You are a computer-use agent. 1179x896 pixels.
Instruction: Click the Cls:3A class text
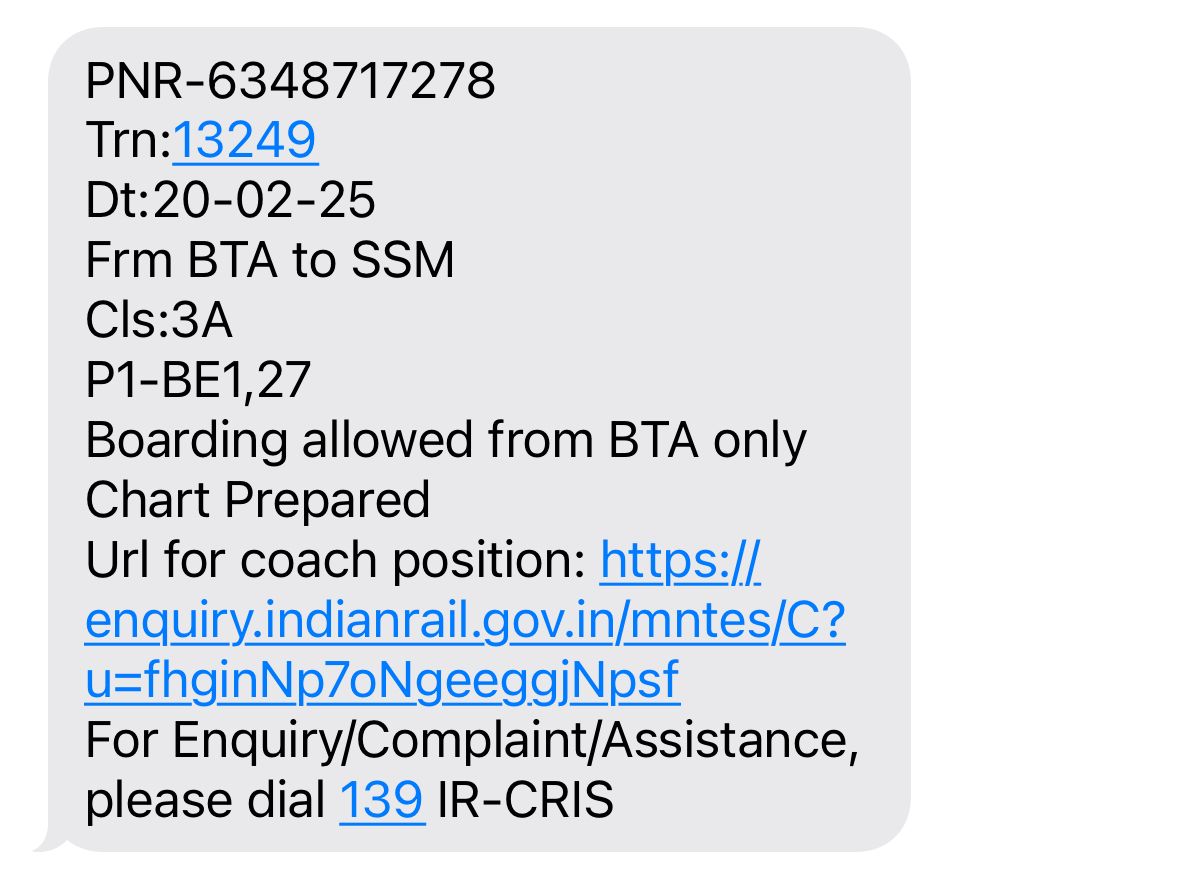point(159,320)
